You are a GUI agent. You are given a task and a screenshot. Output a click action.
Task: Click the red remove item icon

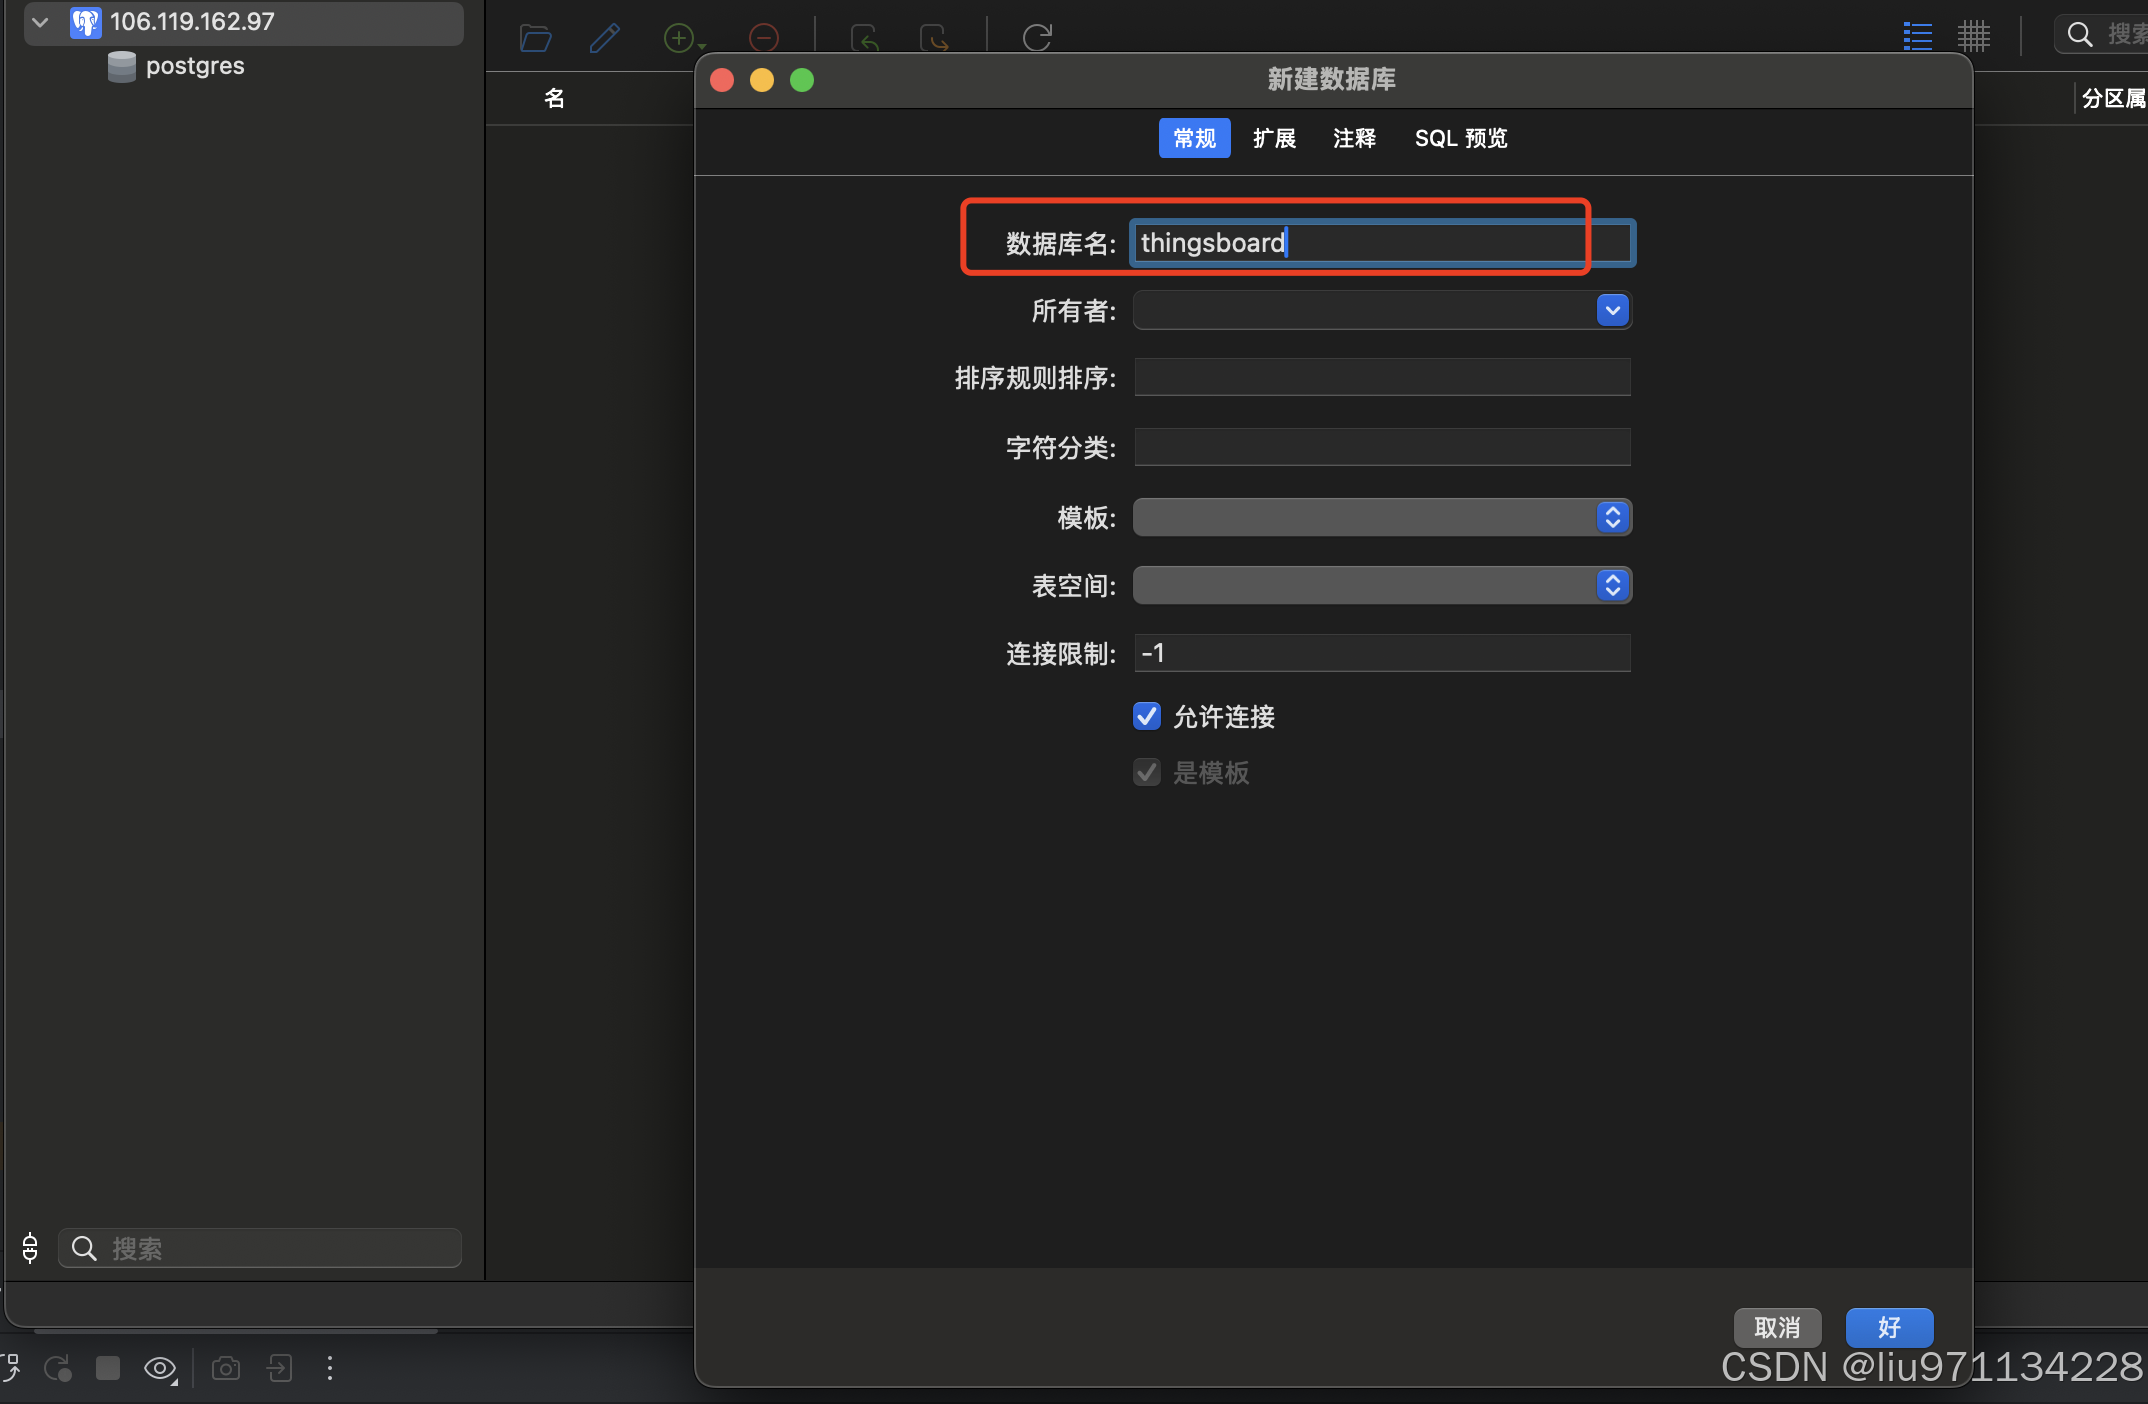[763, 37]
